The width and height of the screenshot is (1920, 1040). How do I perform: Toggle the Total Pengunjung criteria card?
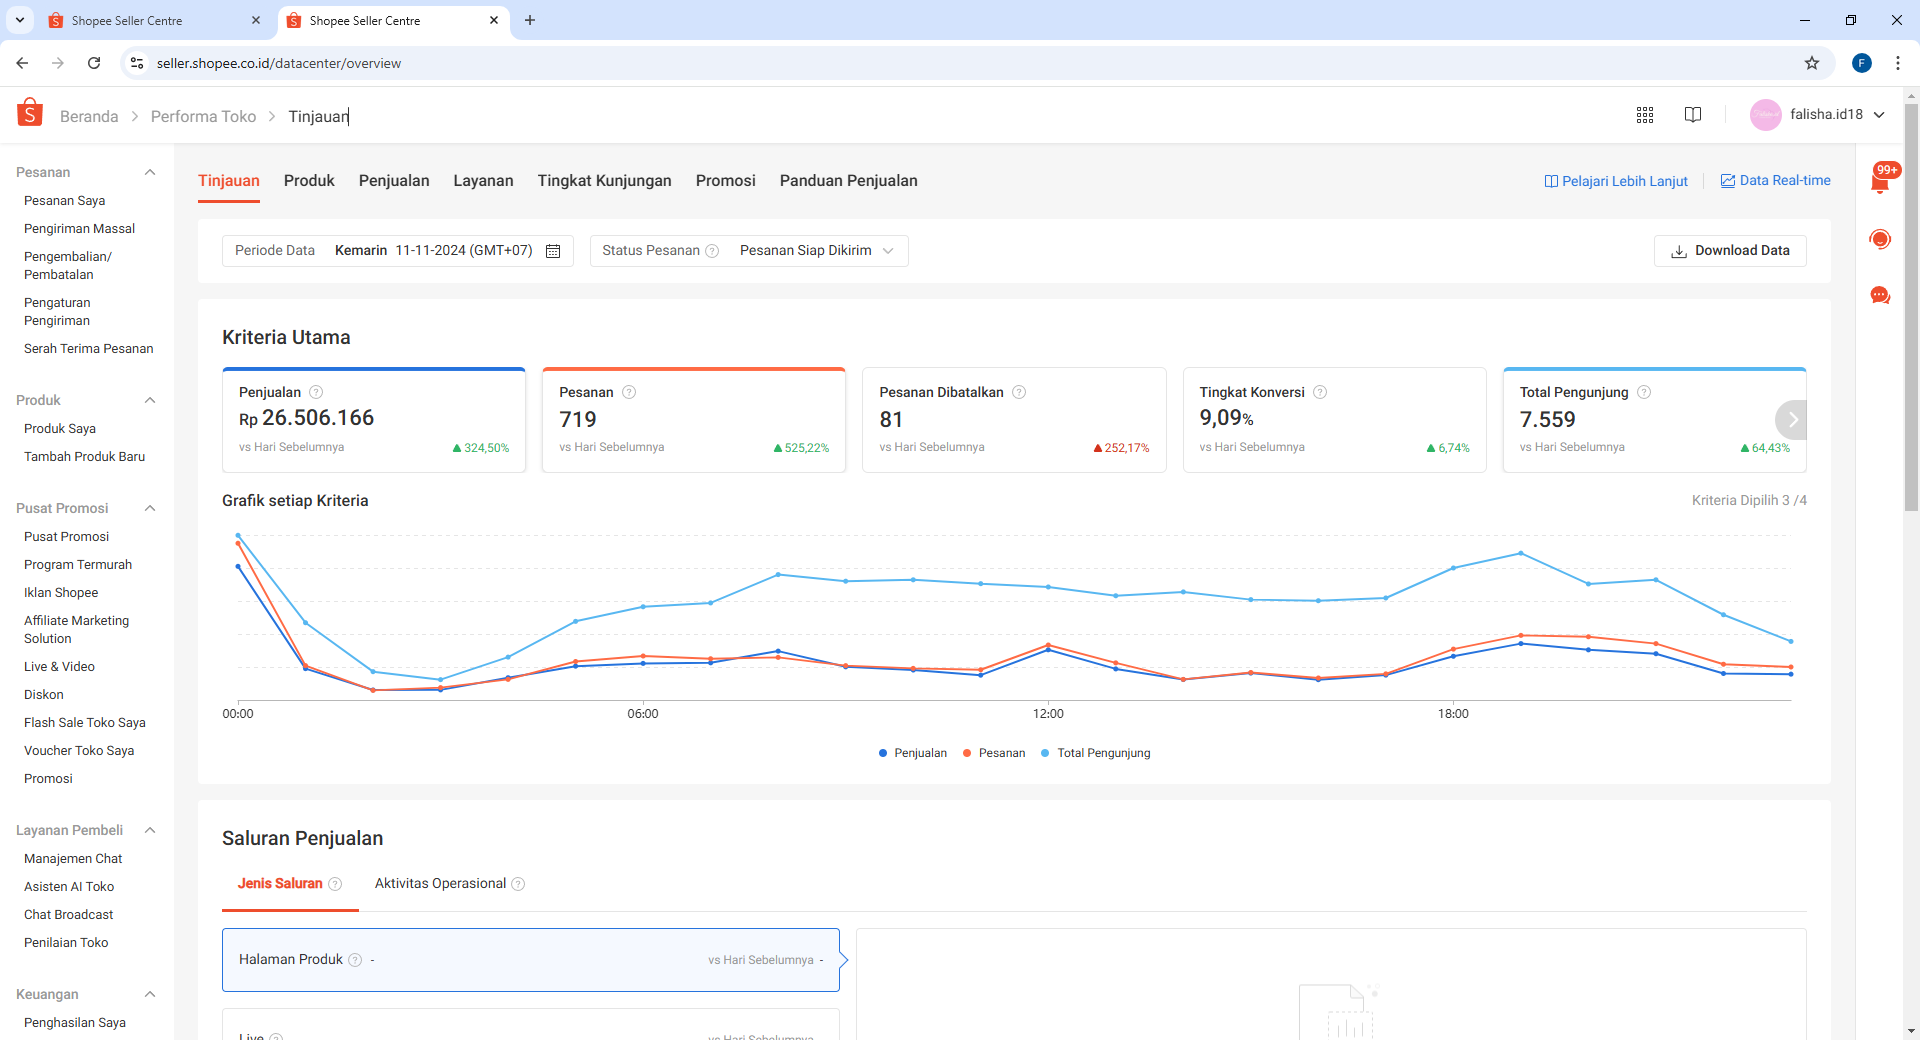click(x=1654, y=420)
